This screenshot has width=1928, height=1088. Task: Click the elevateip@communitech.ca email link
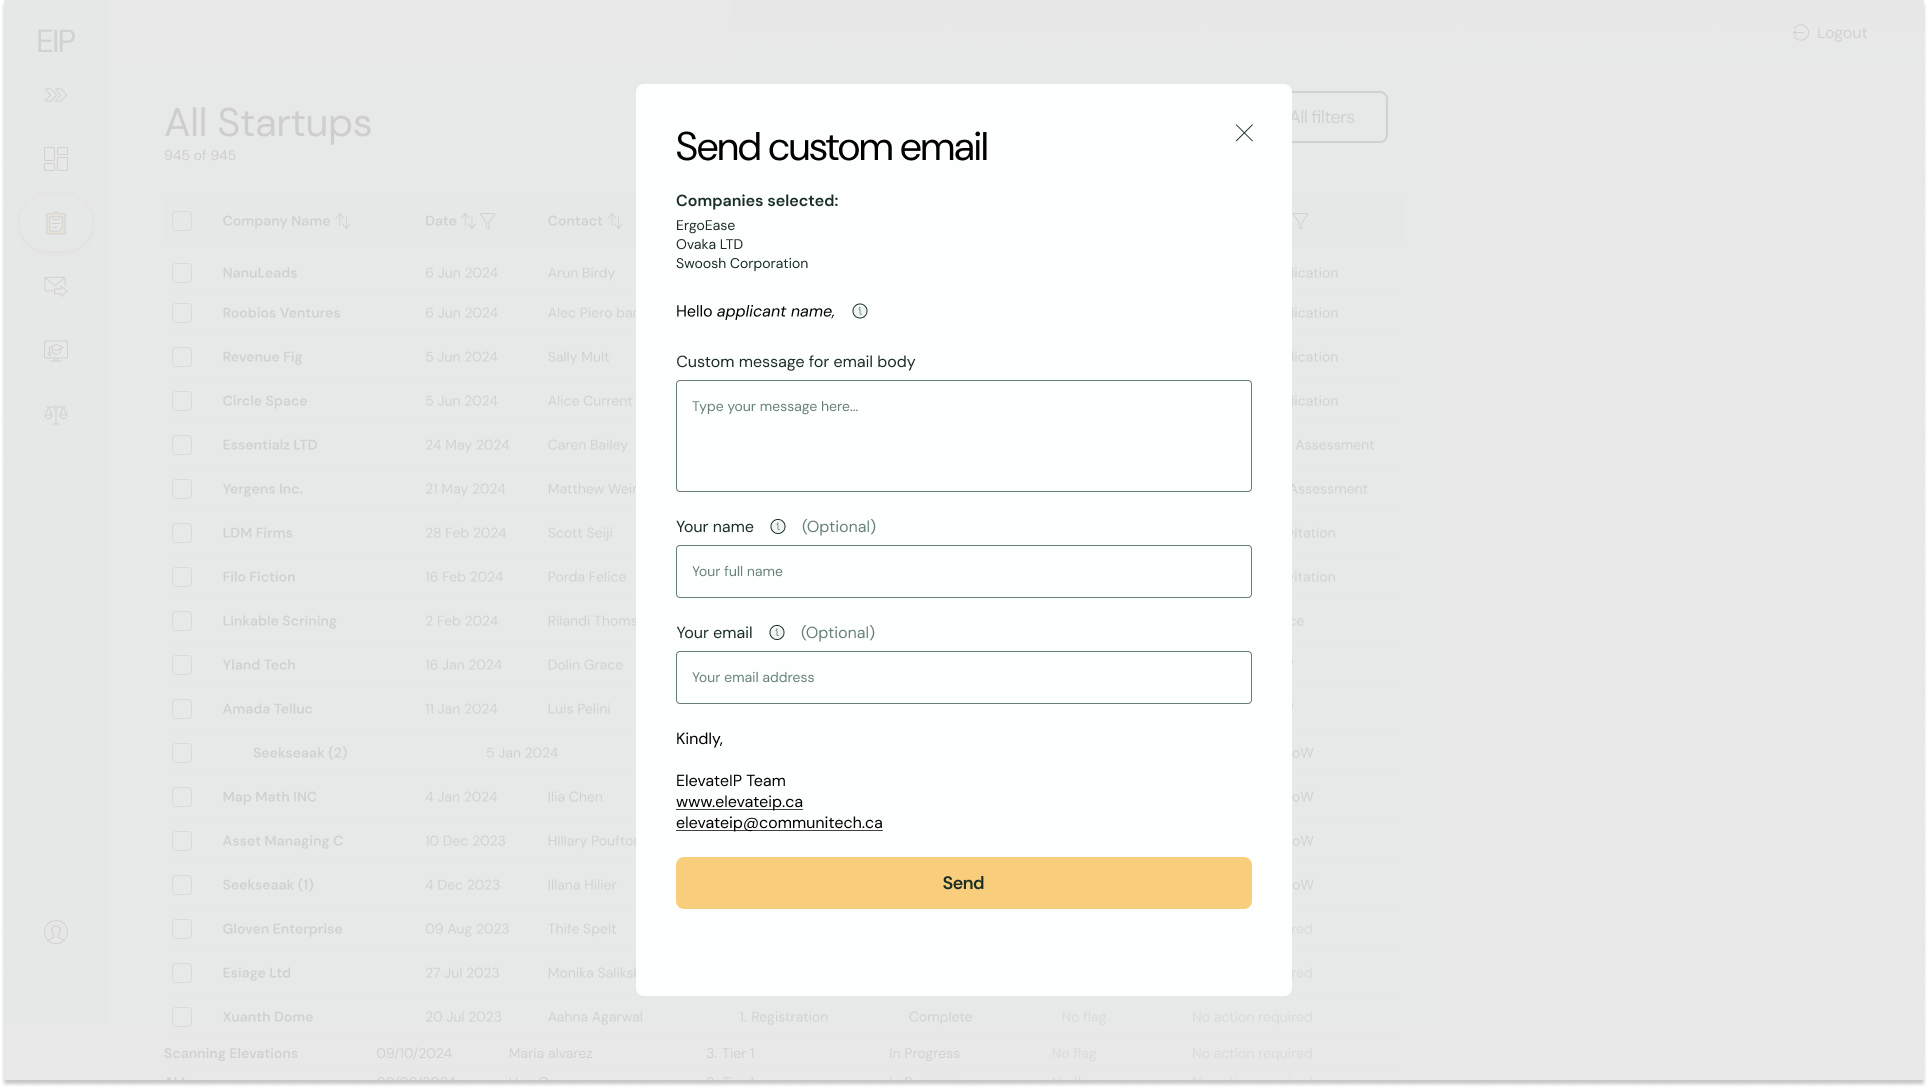[779, 823]
